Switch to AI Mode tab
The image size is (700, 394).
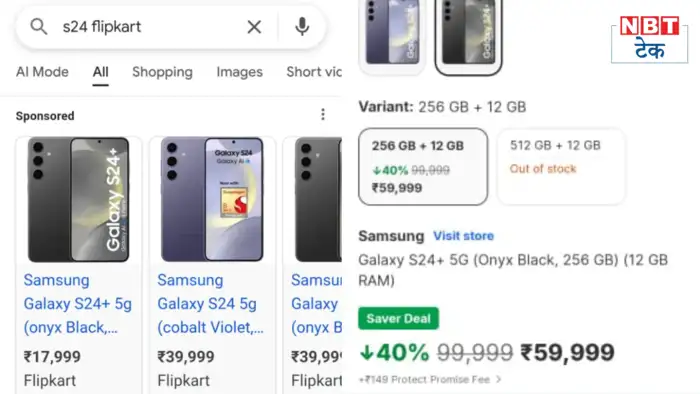(x=42, y=72)
